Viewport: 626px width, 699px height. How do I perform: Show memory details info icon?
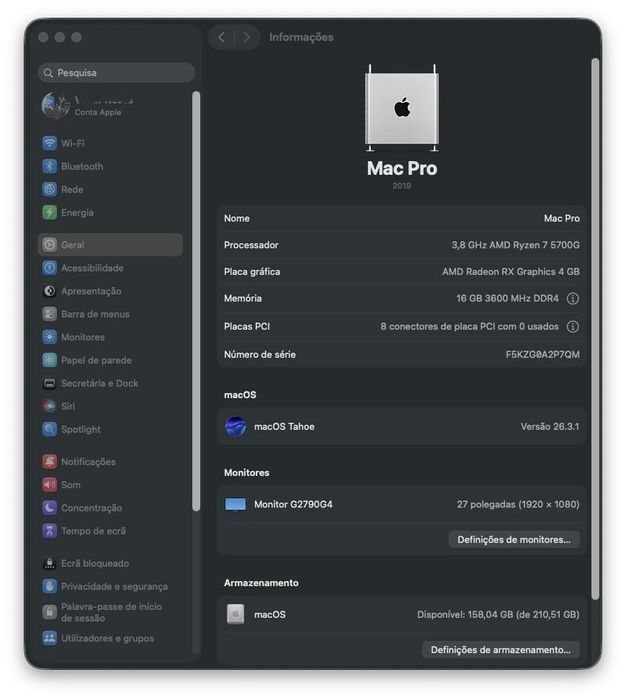coord(573,298)
